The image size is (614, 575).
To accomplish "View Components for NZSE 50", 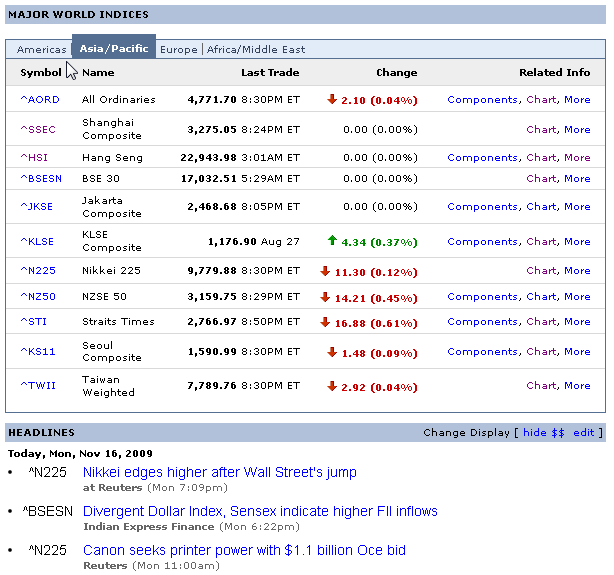I will pyautogui.click(x=482, y=297).
